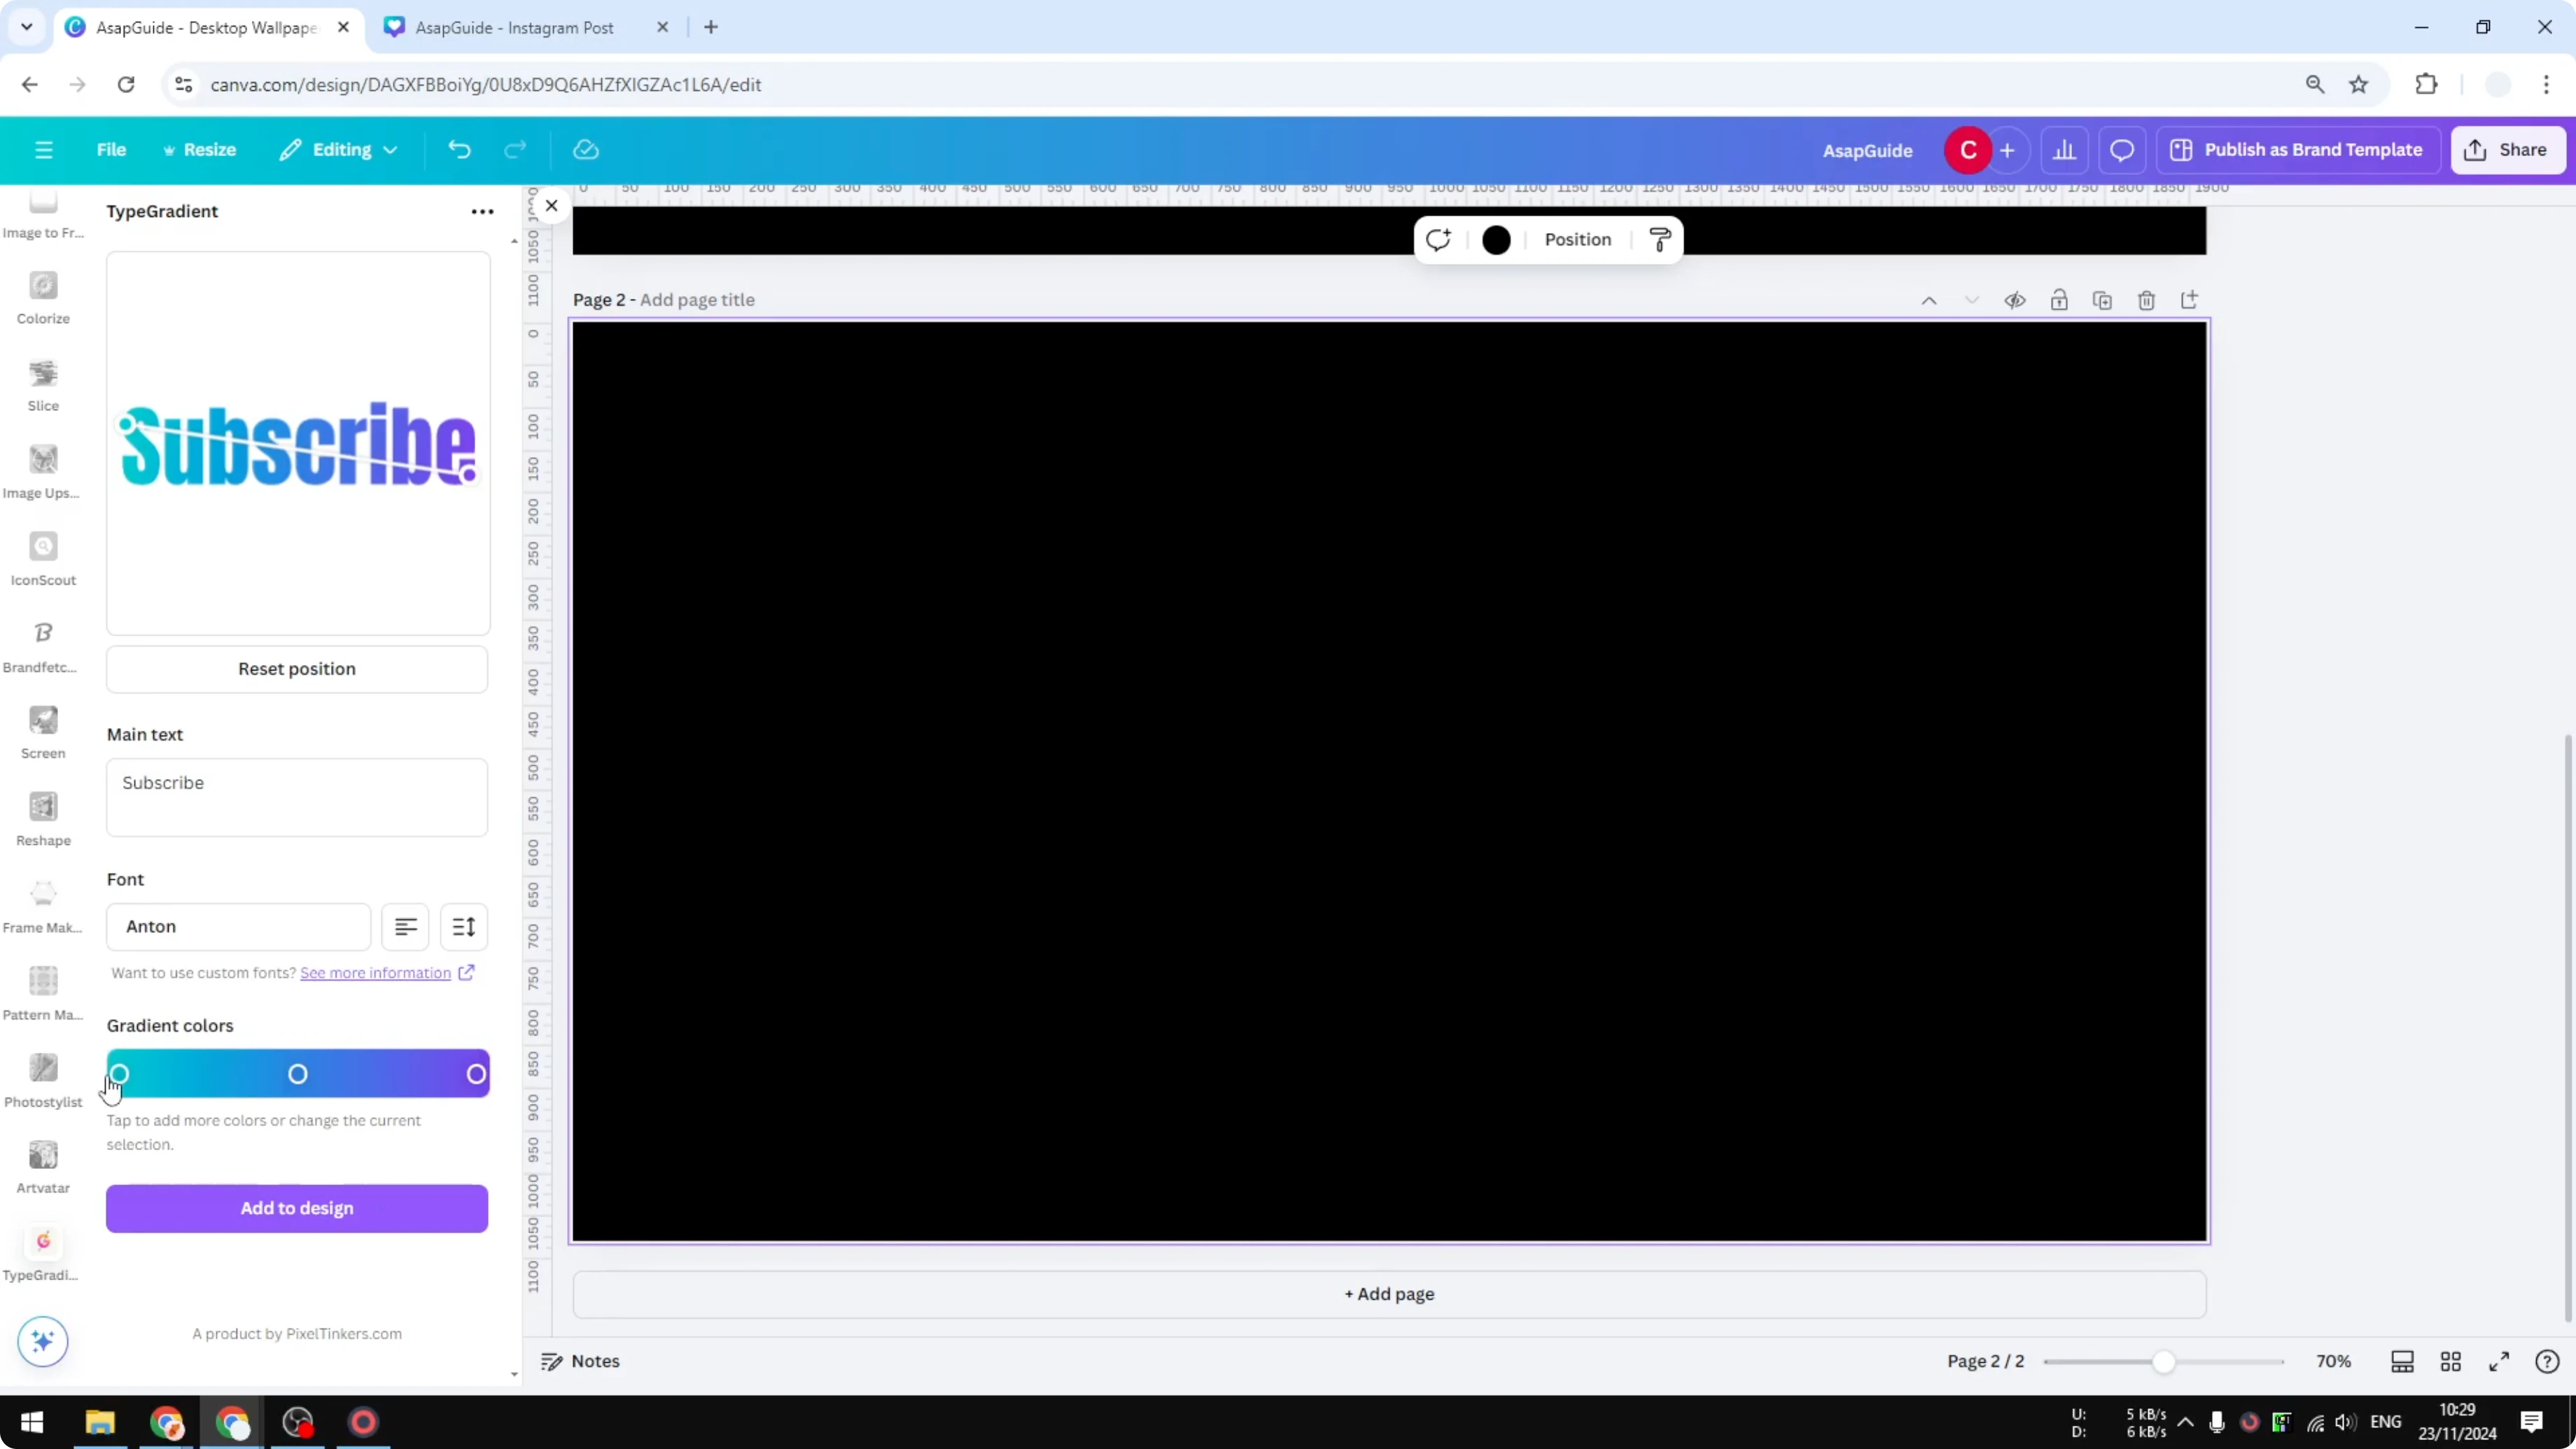Image resolution: width=2576 pixels, height=1449 pixels.
Task: Add a comment from the floating toolbar
Action: tap(1438, 239)
